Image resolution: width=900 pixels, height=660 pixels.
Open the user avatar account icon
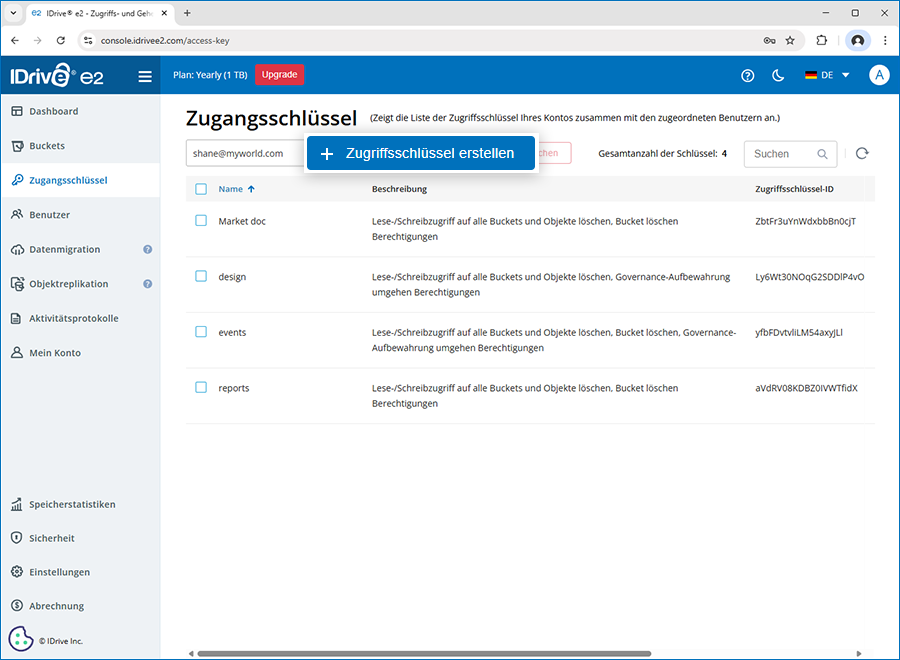tap(879, 75)
